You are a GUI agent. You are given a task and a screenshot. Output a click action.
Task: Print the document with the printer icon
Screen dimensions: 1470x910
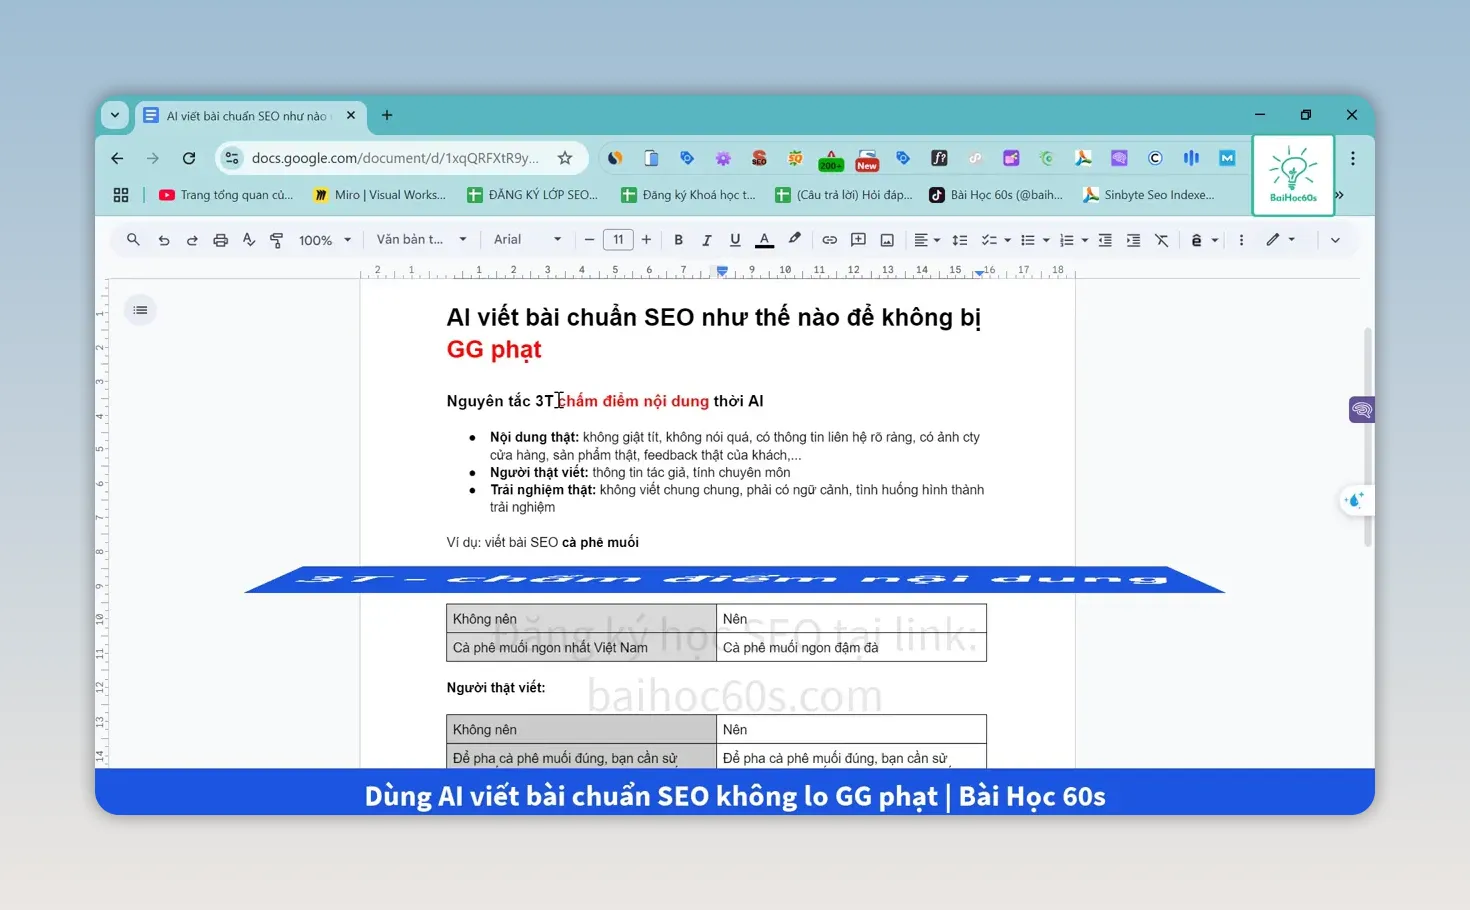[220, 240]
